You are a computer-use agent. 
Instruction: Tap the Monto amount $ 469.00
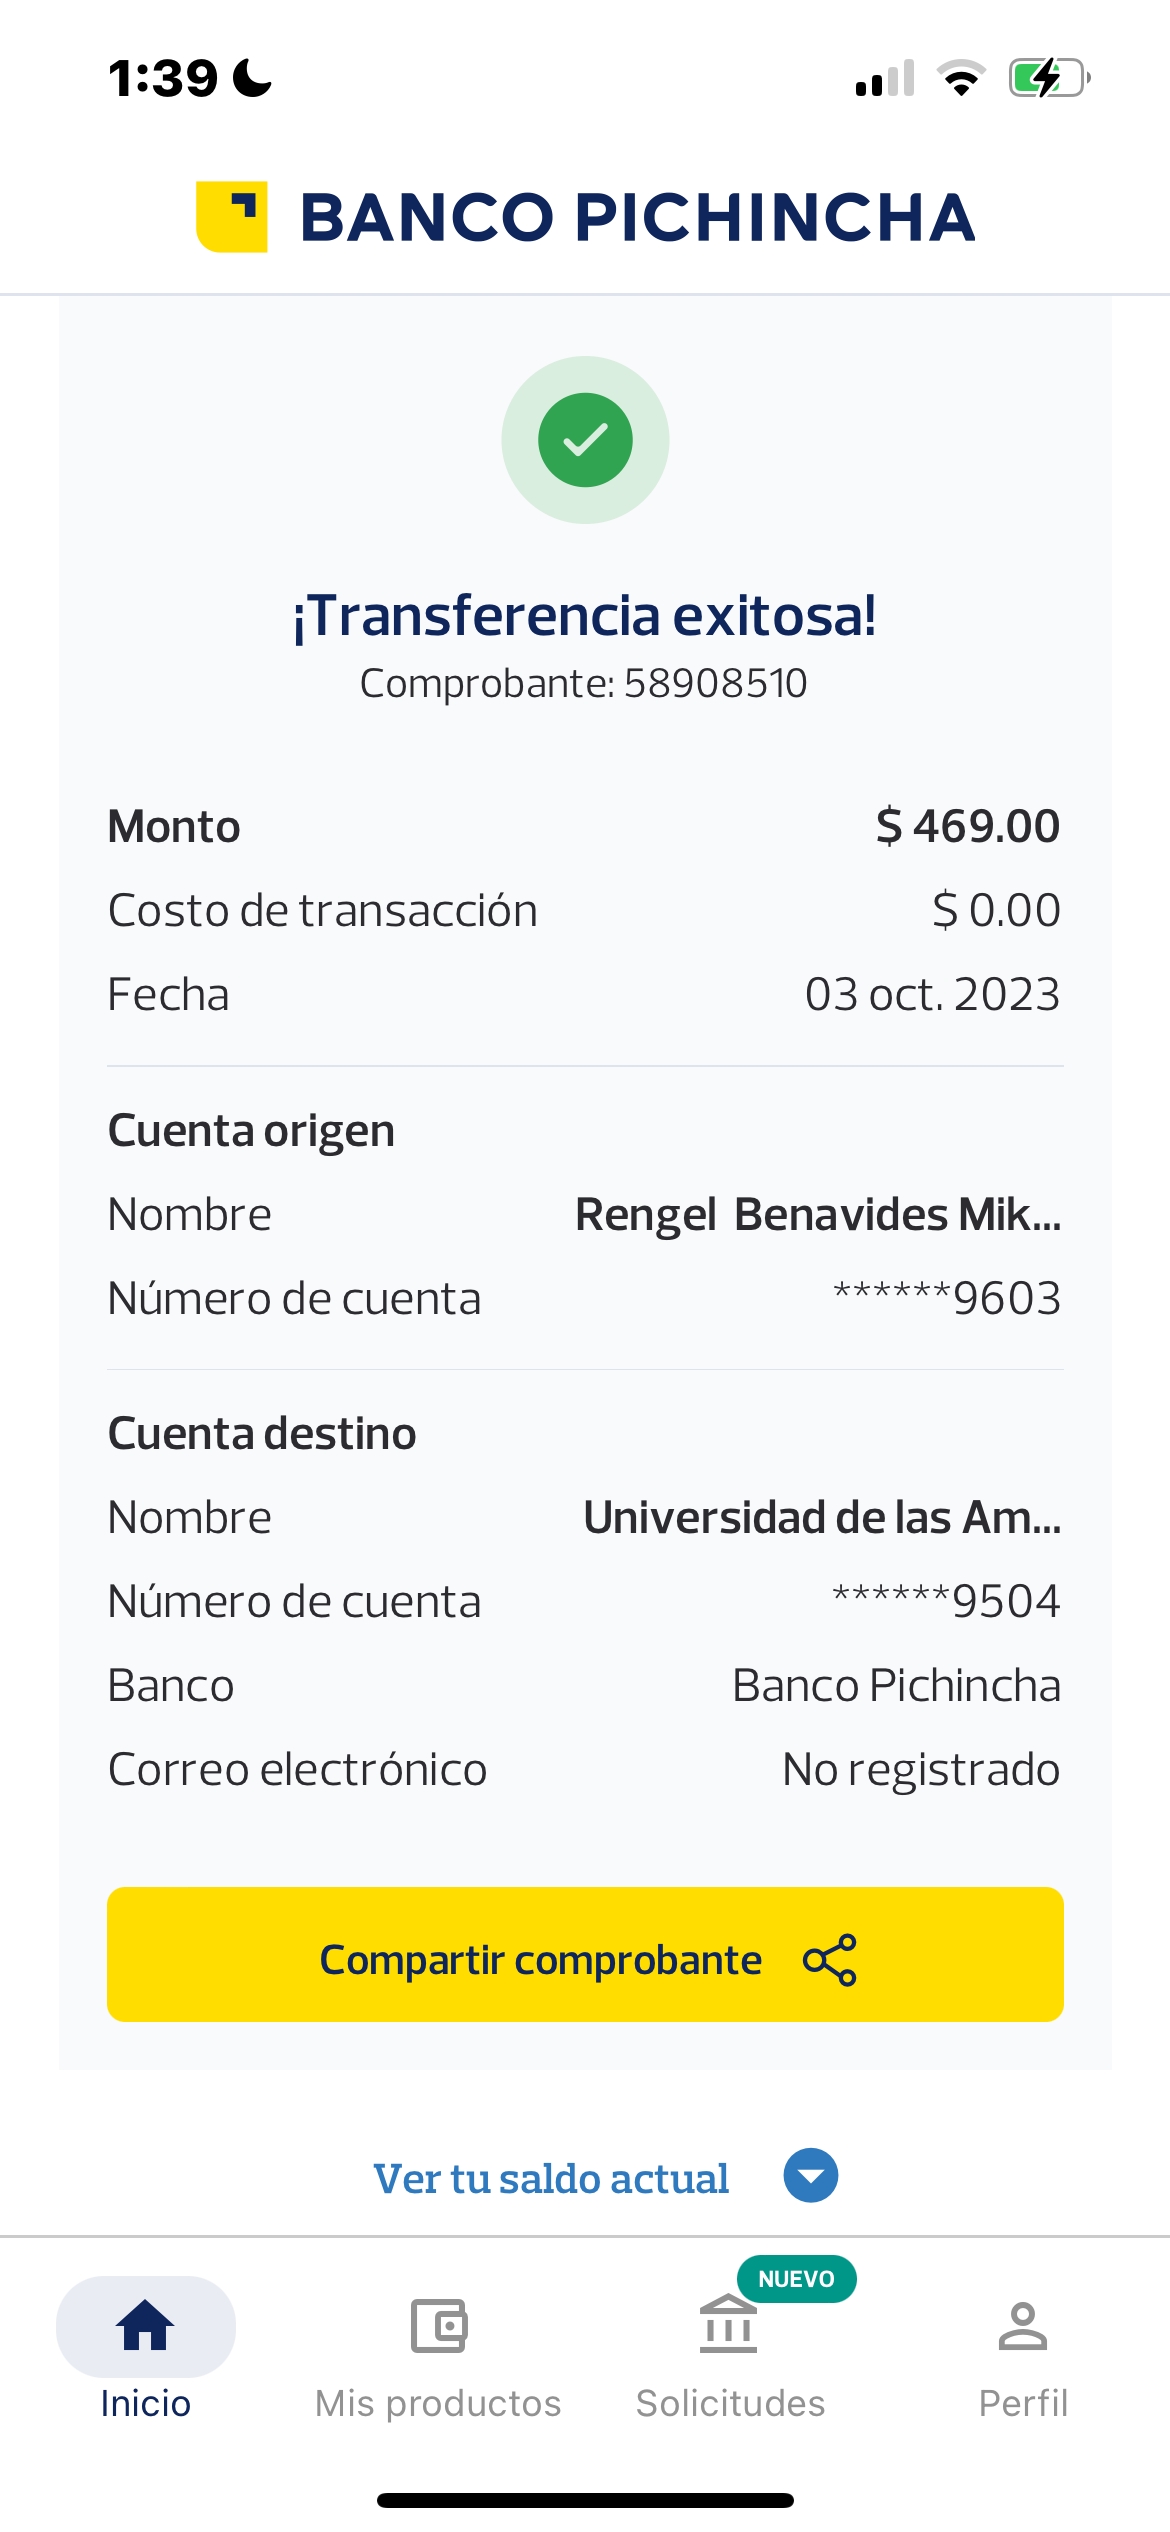click(x=967, y=827)
